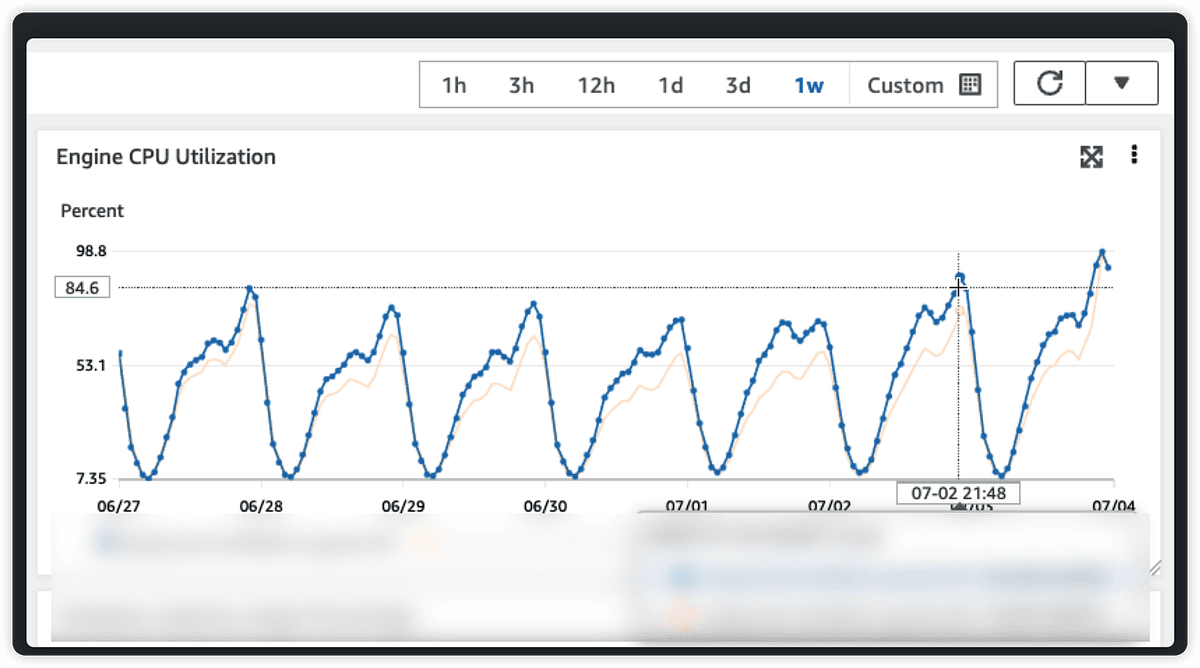Image resolution: width=1200 pixels, height=668 pixels.
Task: Click the peak data point near 07/04
Action: [x=1102, y=252]
